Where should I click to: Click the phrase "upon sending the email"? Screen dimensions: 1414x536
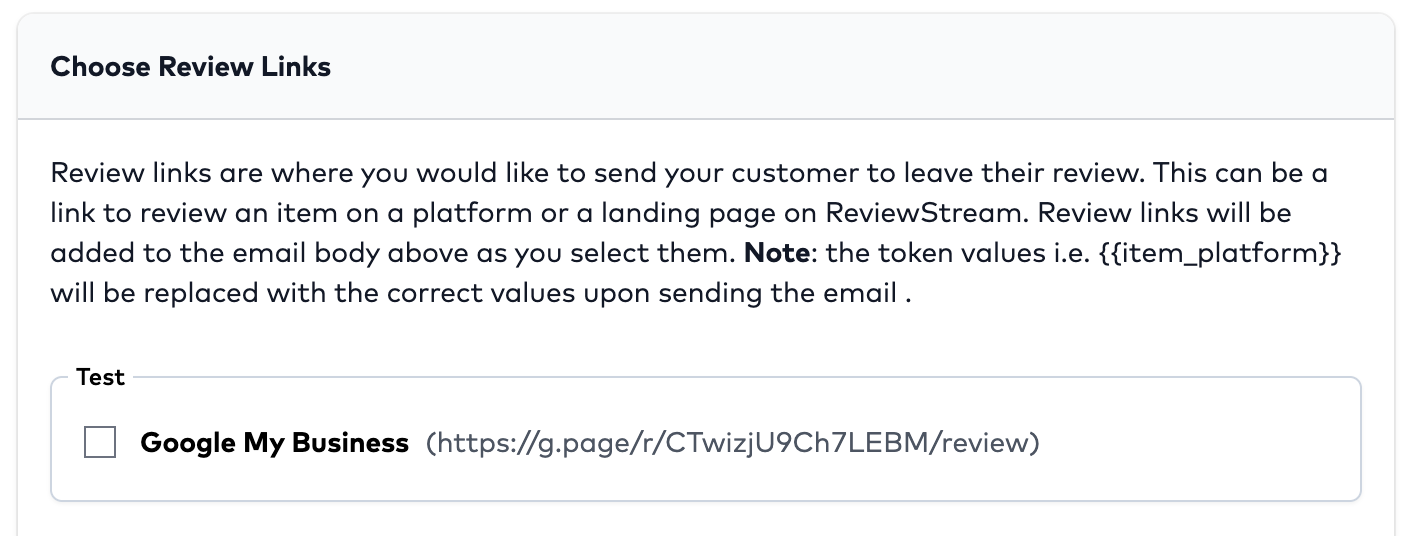coord(745,293)
